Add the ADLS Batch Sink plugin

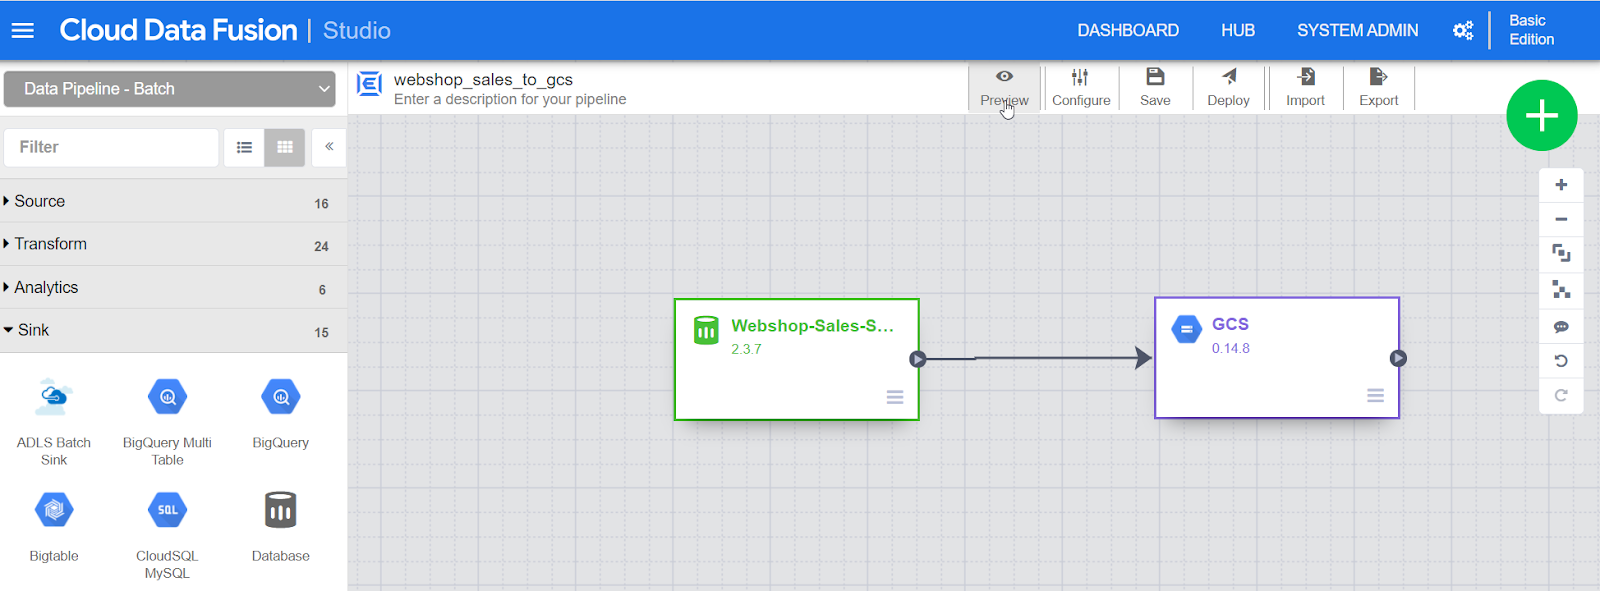(54, 420)
